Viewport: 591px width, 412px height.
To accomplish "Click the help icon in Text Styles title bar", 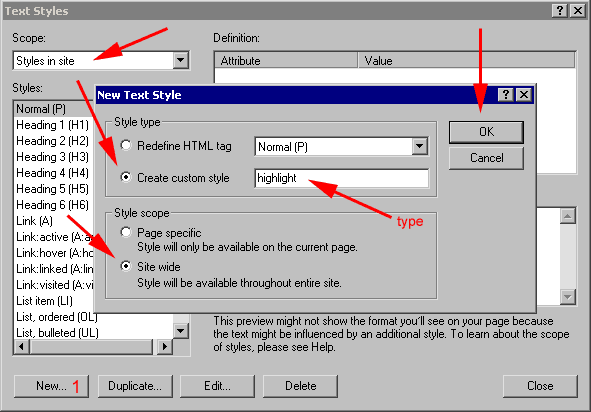I will 560,11.
